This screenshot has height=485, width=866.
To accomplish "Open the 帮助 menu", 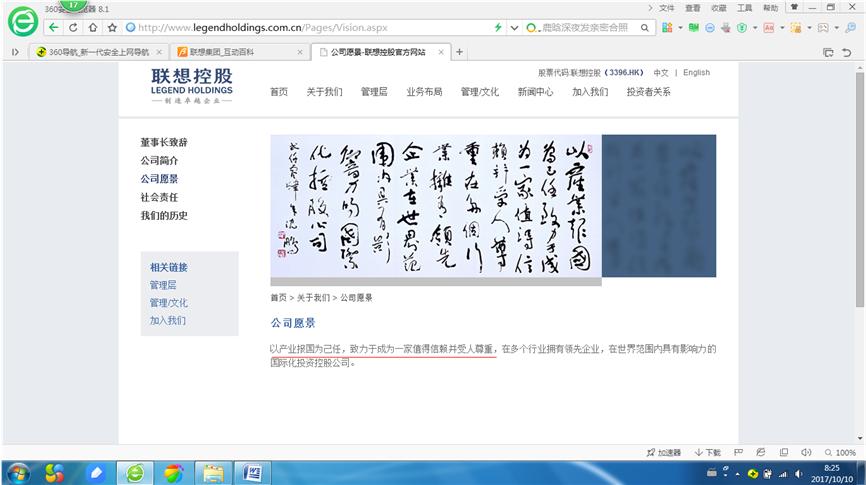I will [x=770, y=8].
